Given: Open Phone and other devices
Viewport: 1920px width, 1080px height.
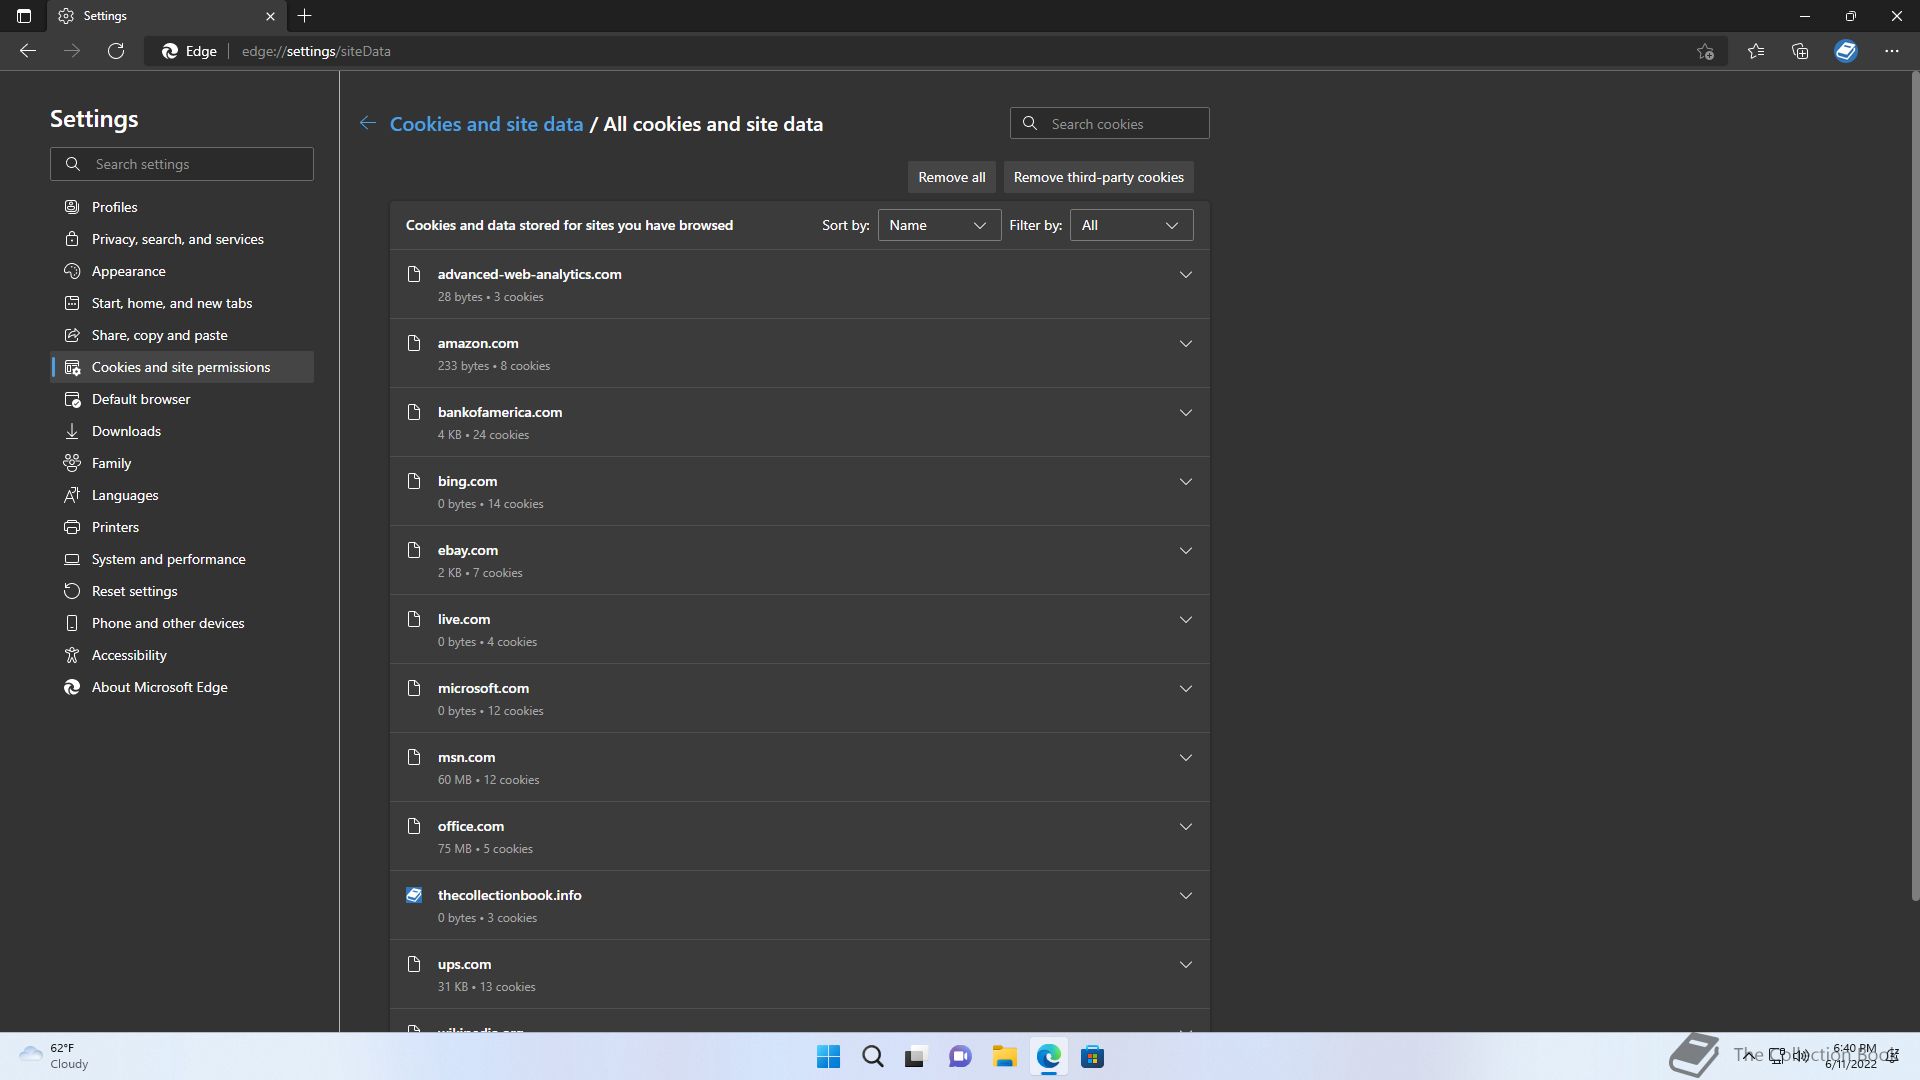Looking at the screenshot, I should point(182,623).
